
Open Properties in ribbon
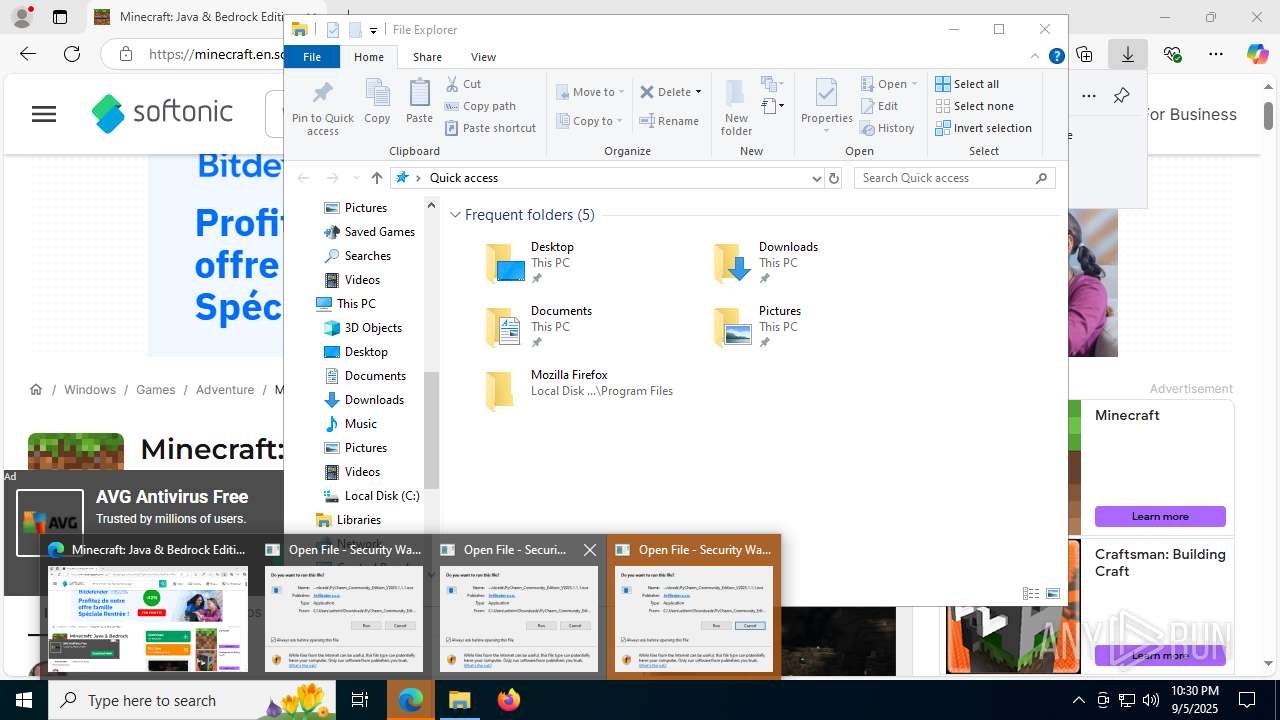826,107
